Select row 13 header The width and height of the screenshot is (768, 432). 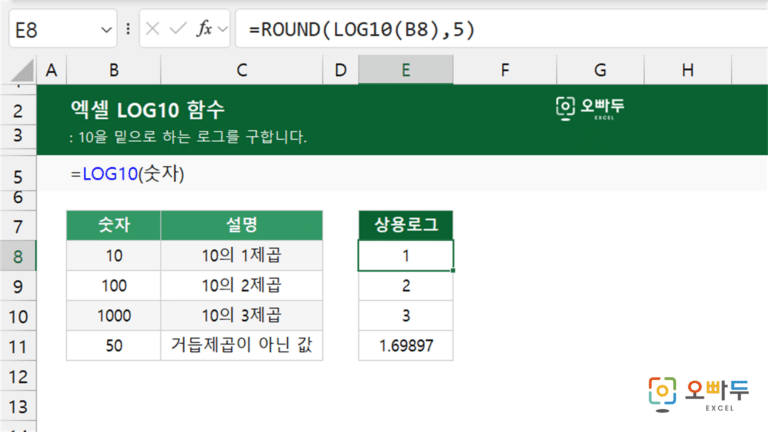tap(18, 407)
